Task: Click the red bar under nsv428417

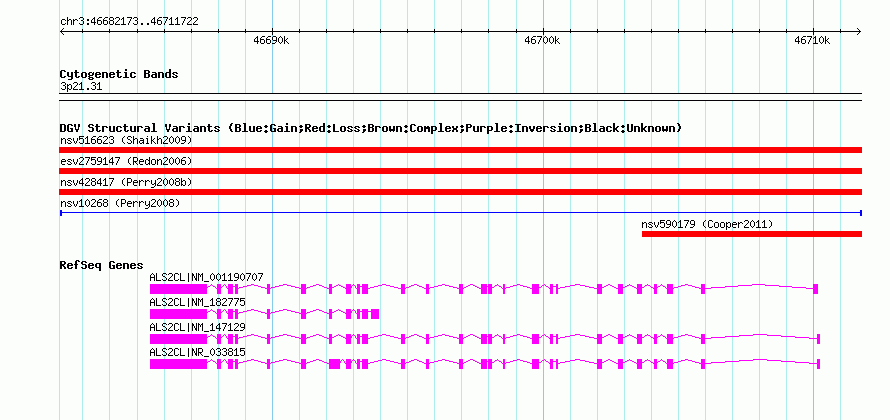Action: [461, 192]
